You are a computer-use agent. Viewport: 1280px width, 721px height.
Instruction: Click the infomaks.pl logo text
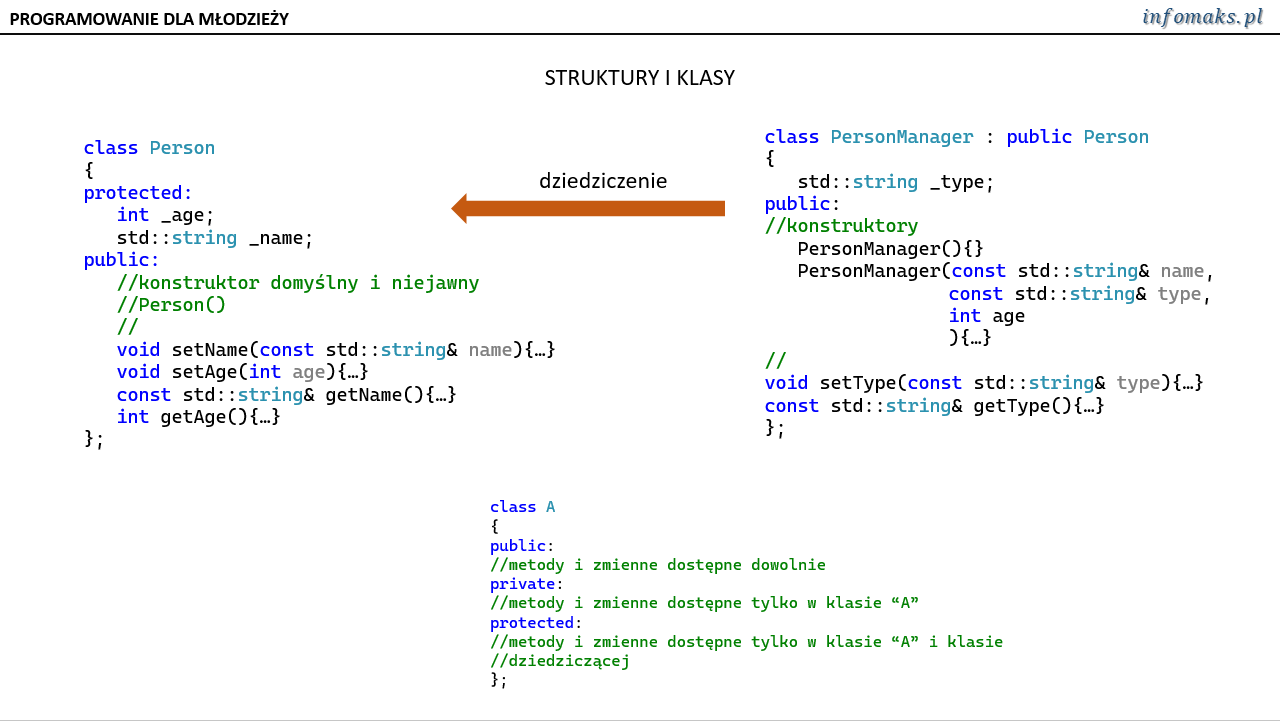point(1203,17)
